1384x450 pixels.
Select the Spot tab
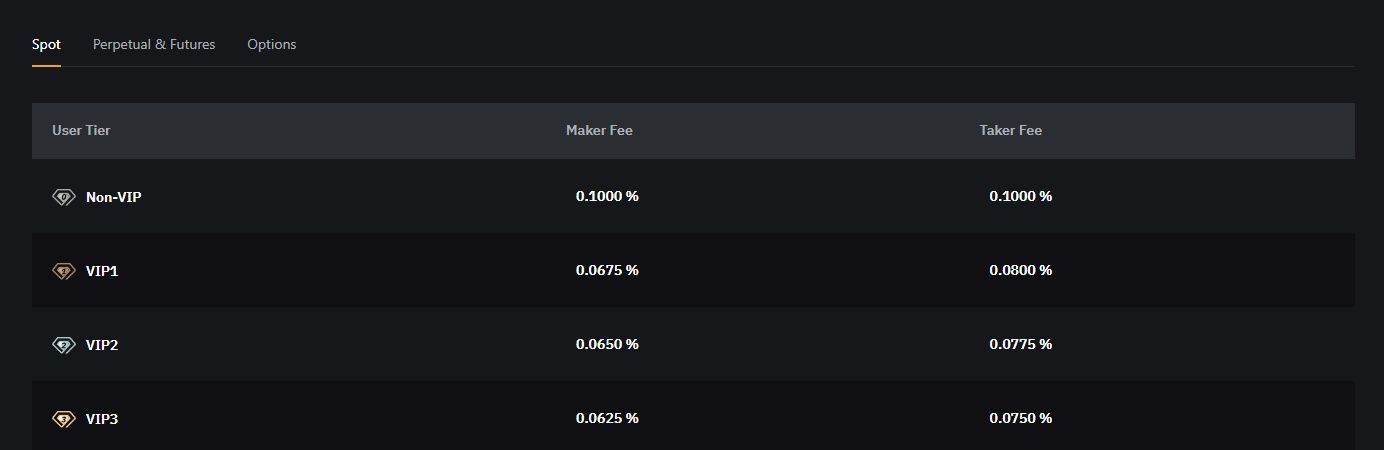46,44
